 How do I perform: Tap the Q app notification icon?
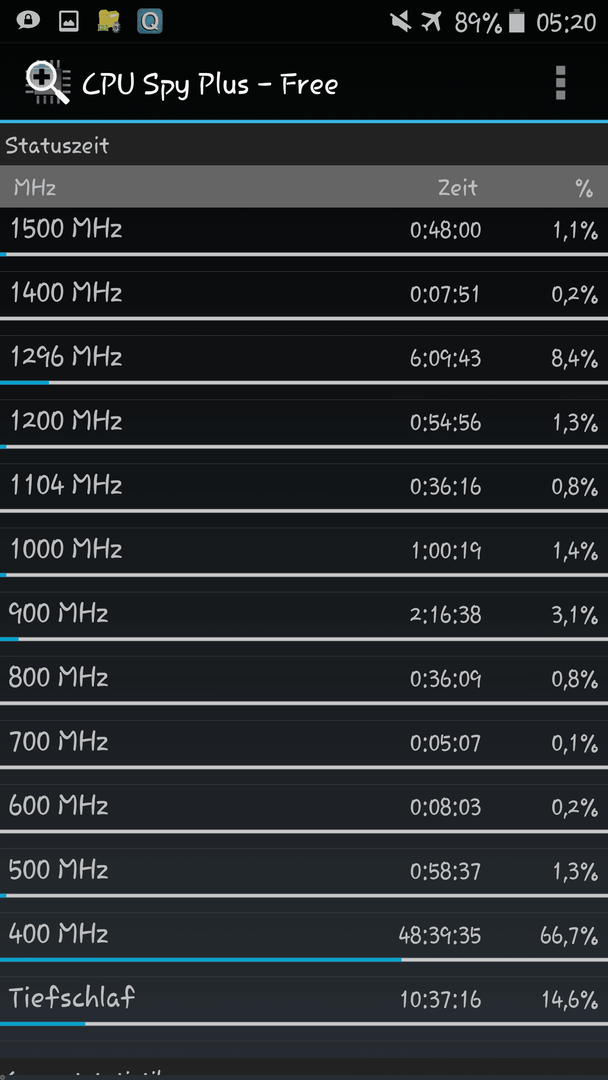click(x=149, y=21)
